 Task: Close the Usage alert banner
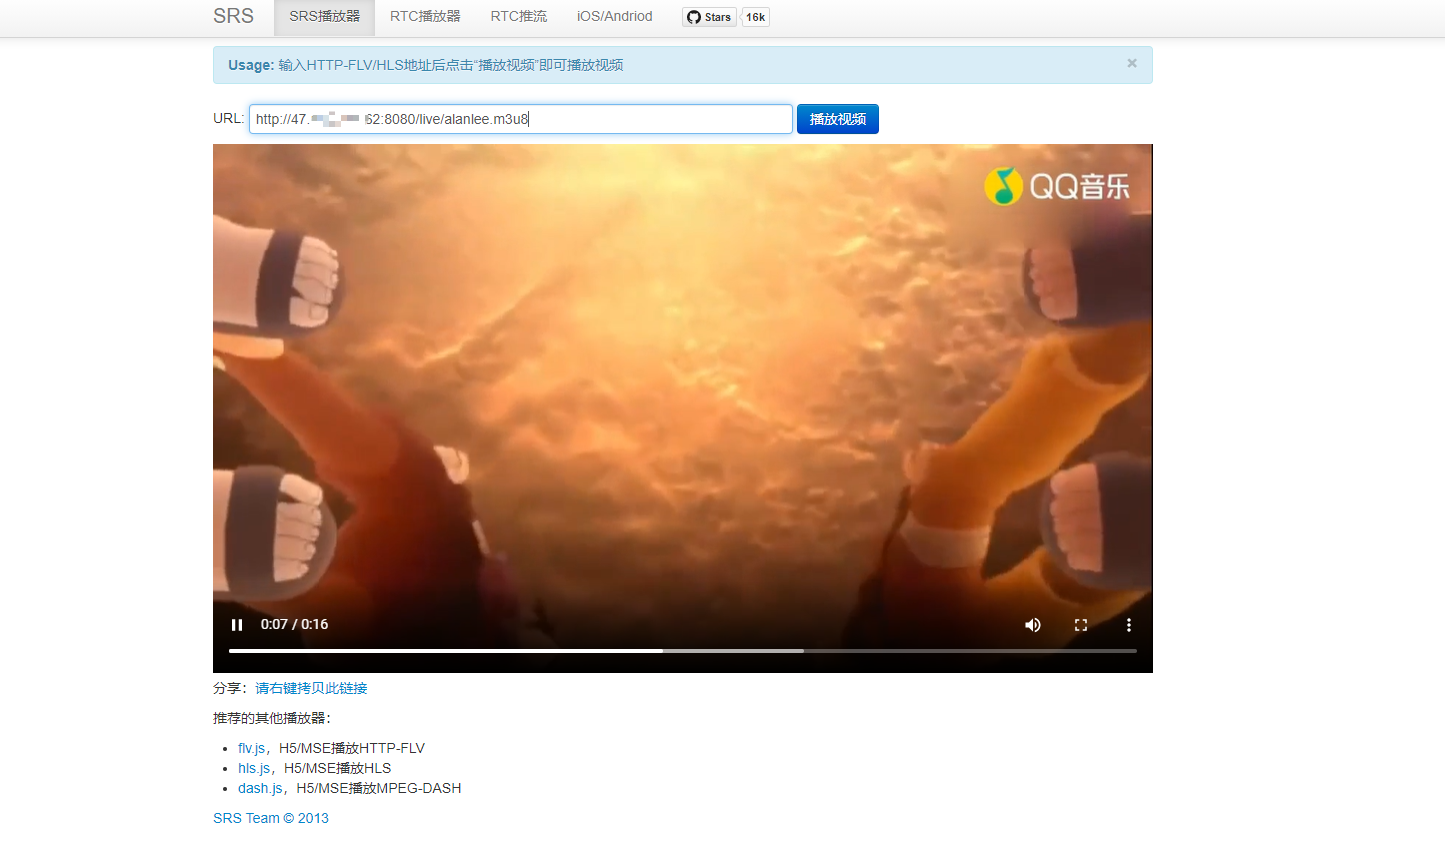[1132, 63]
